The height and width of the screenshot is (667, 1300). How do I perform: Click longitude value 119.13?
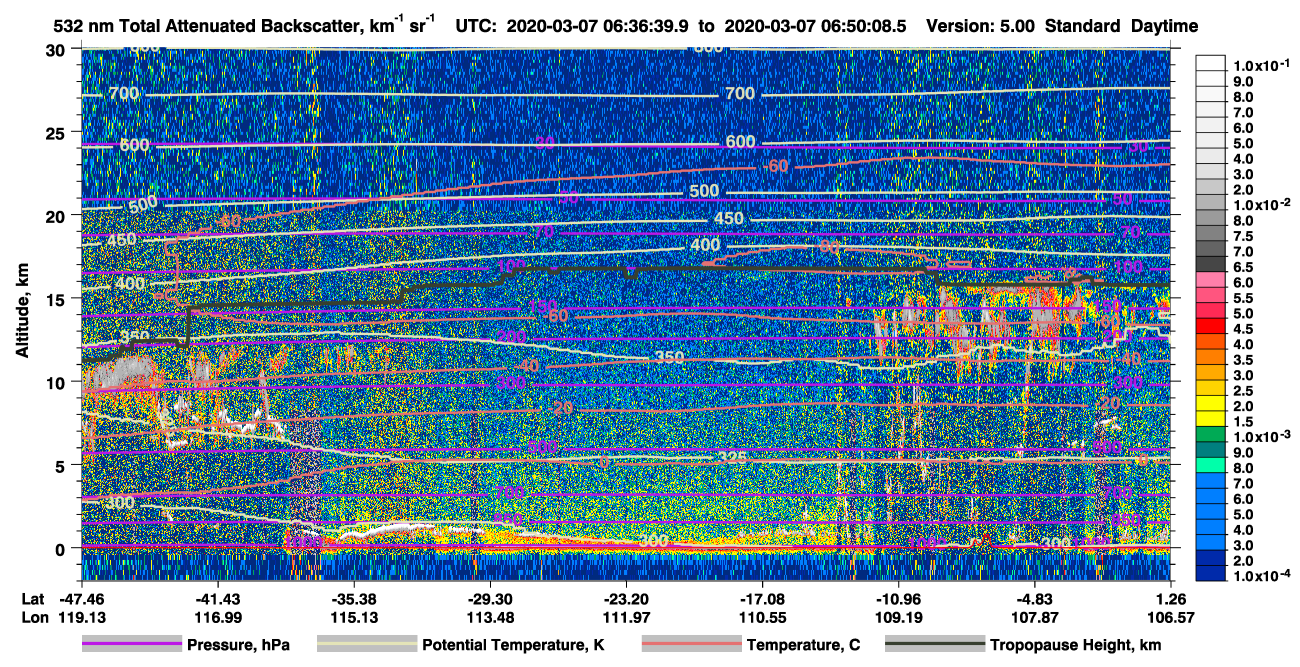pyautogui.click(x=82, y=617)
